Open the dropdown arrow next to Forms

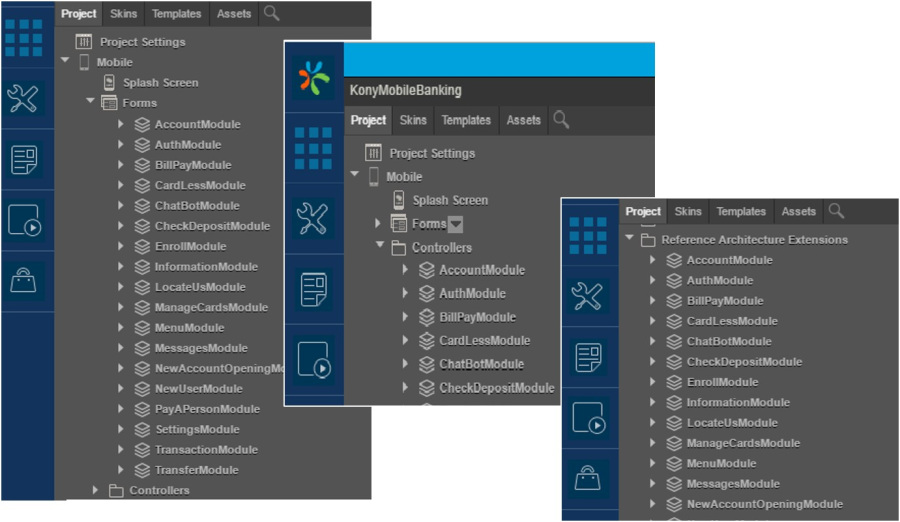(x=456, y=224)
